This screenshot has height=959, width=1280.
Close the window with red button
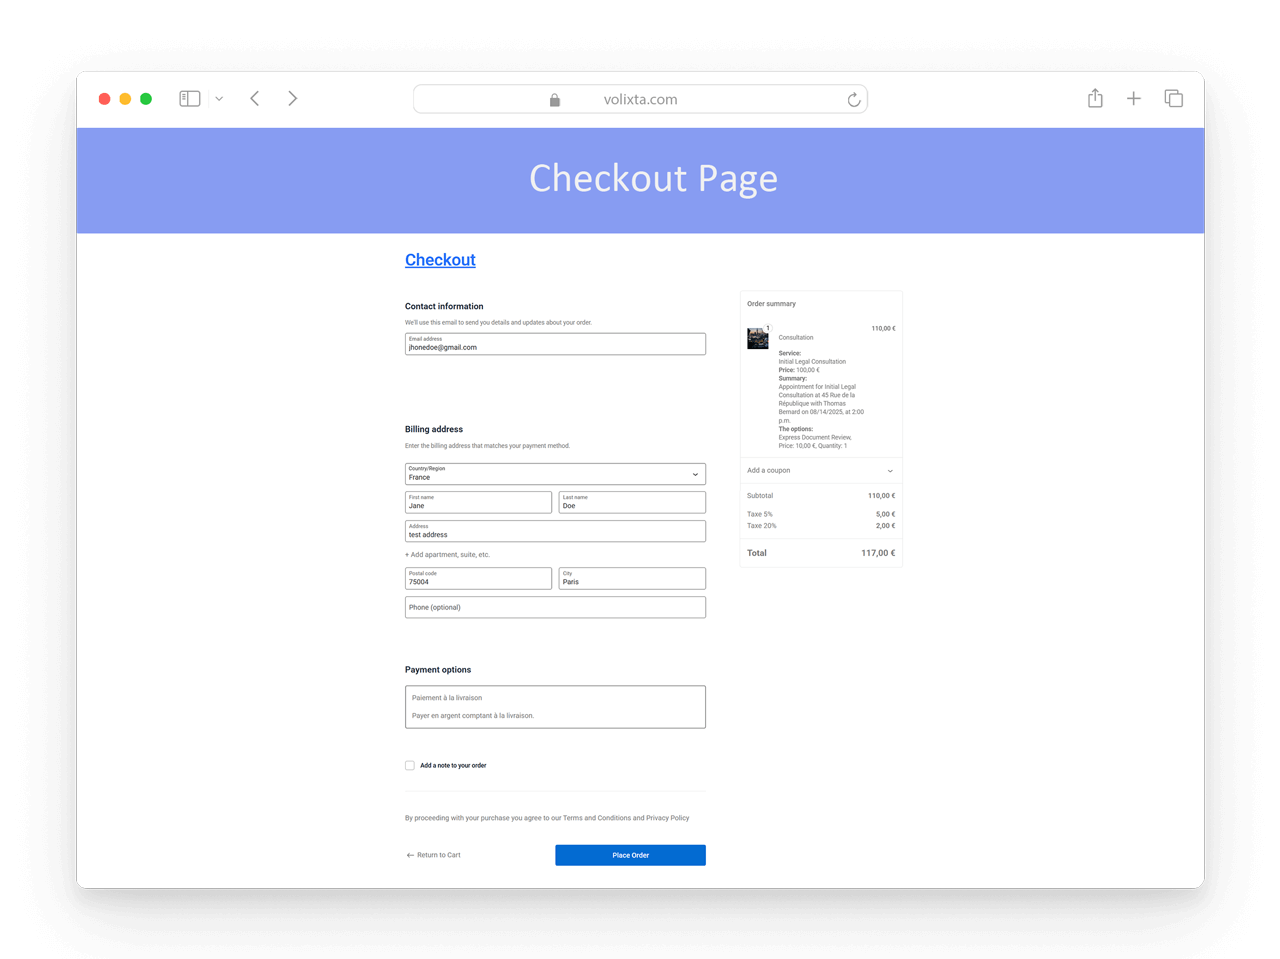point(104,99)
